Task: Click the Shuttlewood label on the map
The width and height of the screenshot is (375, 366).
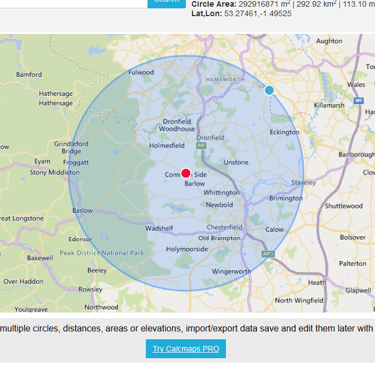Action: (x=344, y=206)
